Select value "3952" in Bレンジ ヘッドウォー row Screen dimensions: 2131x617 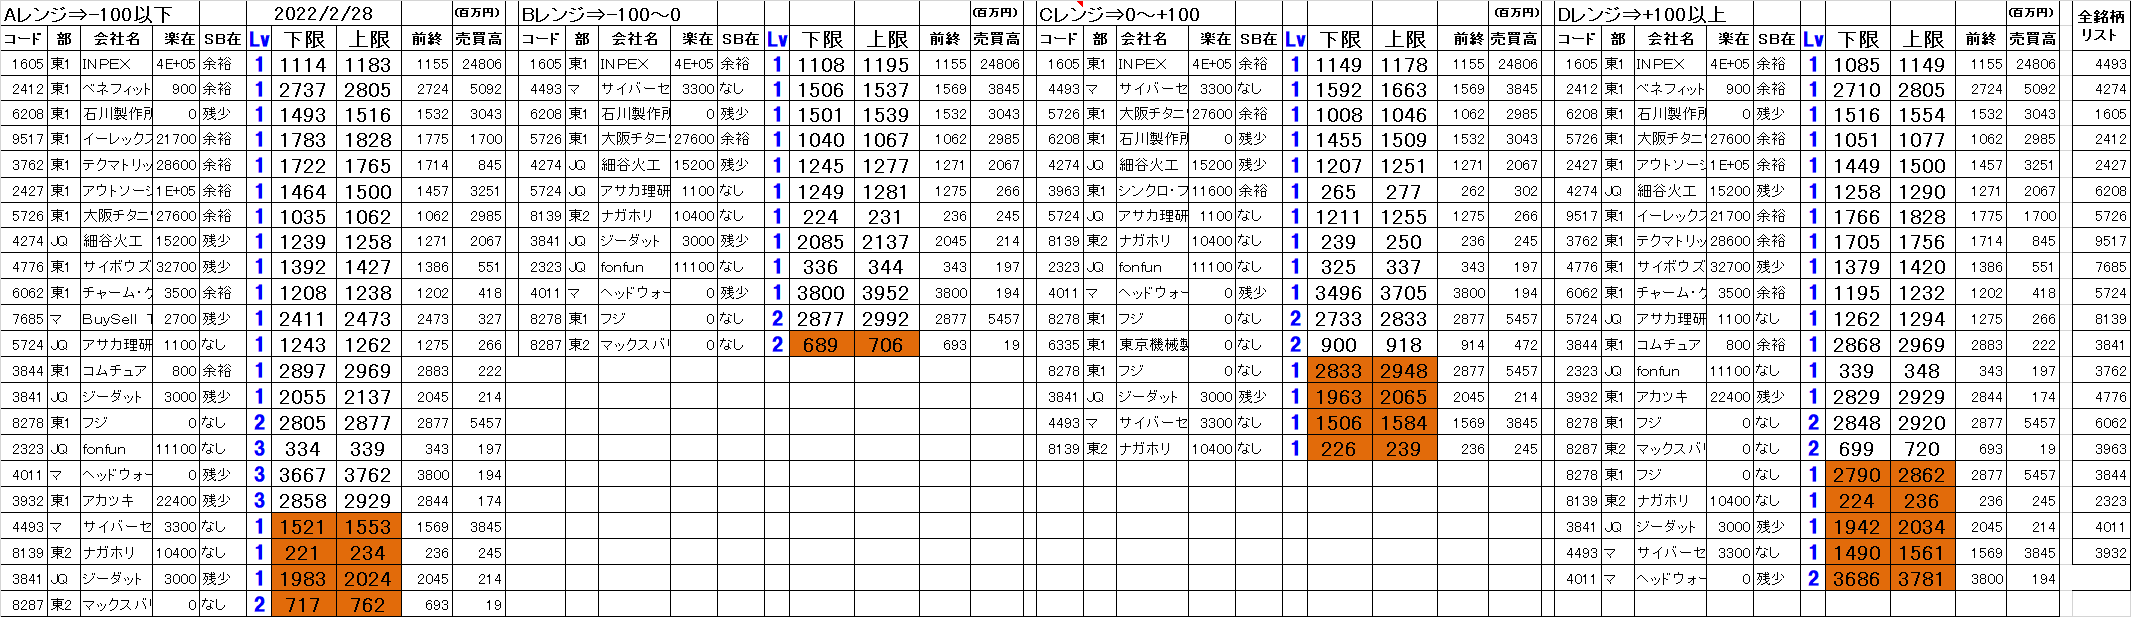(886, 294)
